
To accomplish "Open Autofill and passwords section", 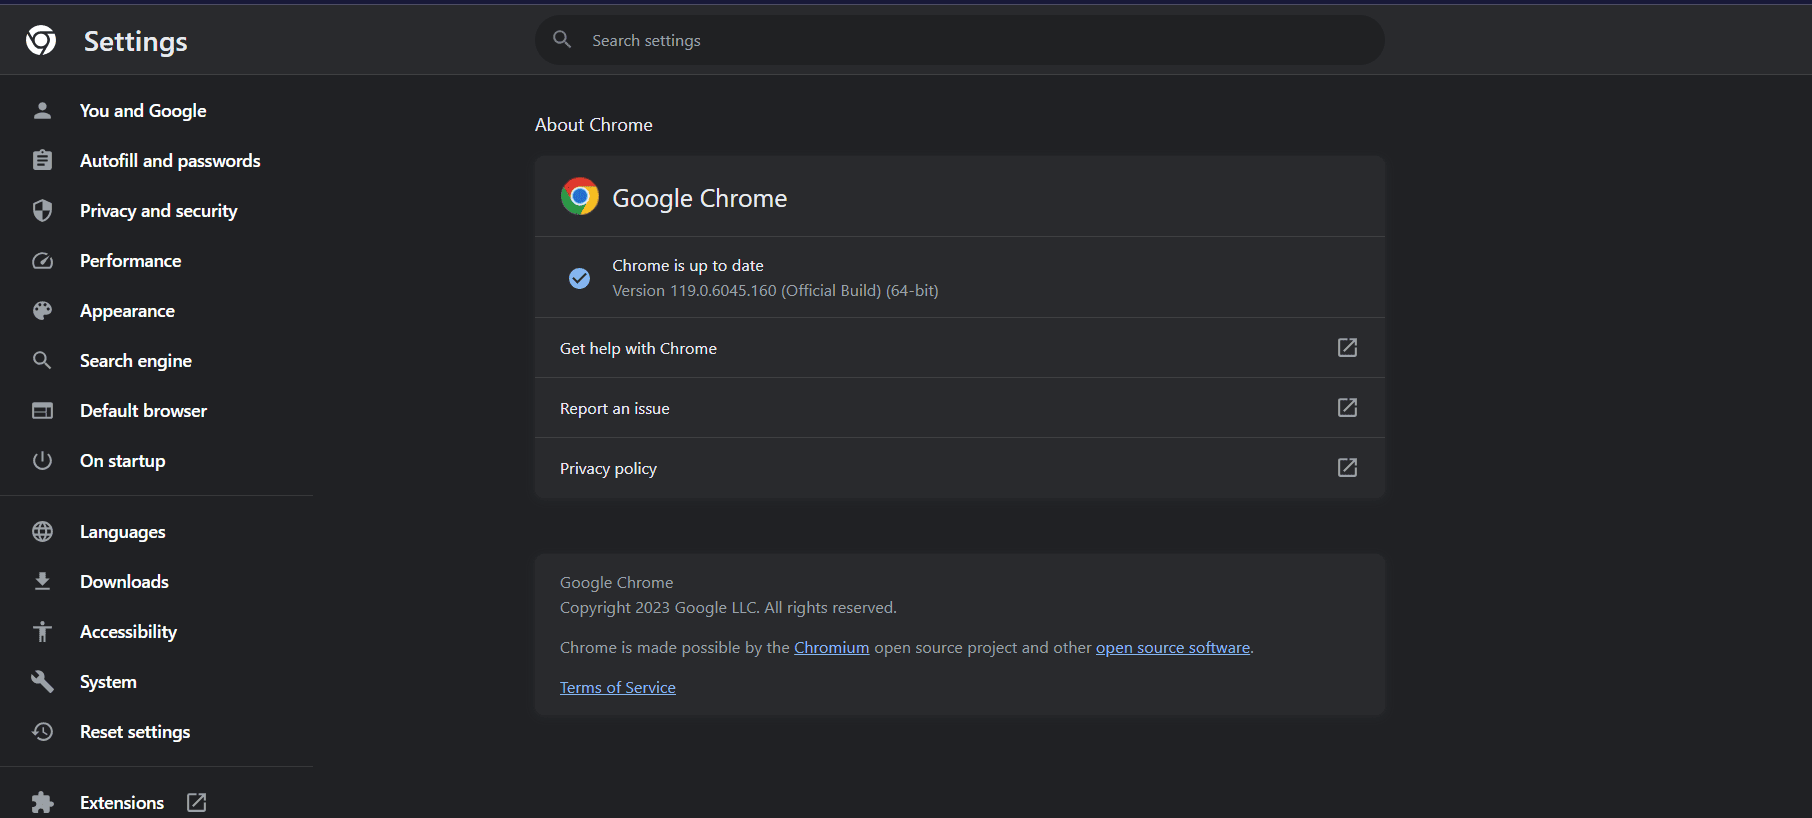I will point(170,161).
